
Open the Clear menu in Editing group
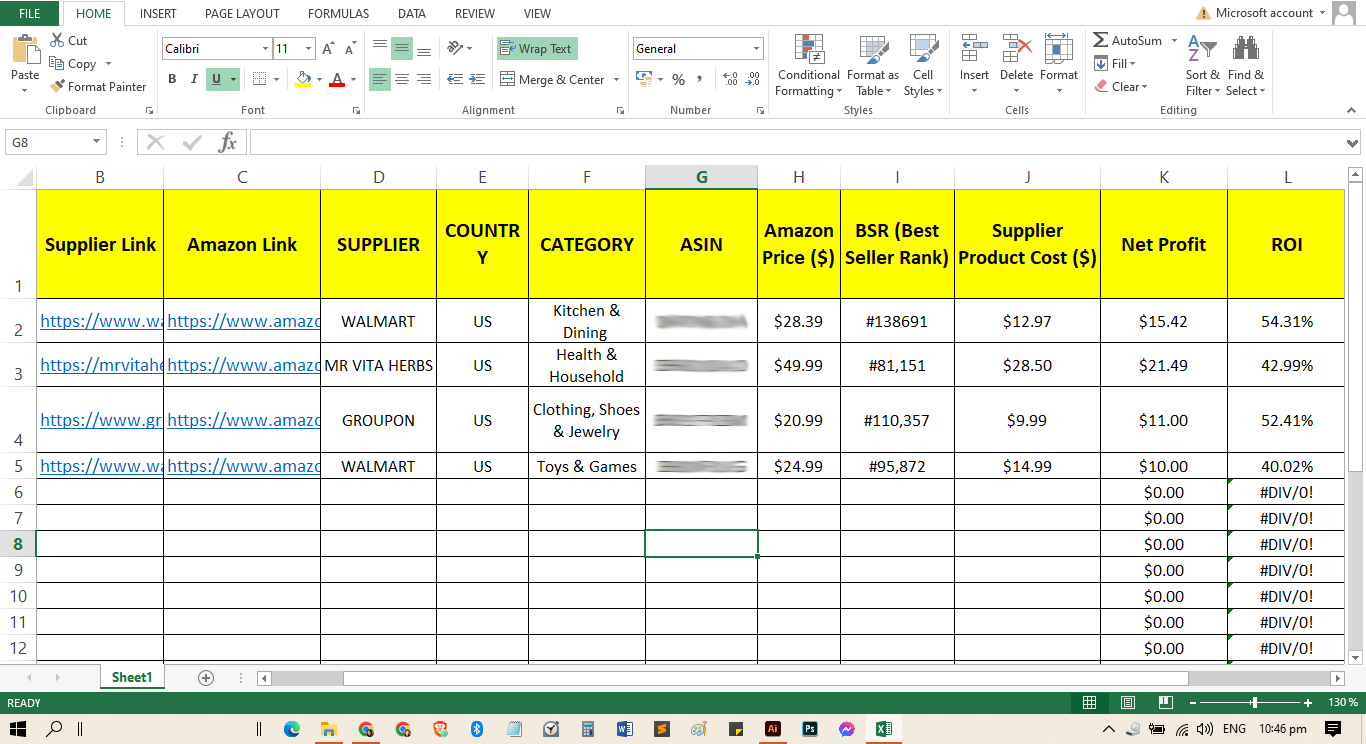tap(1121, 87)
